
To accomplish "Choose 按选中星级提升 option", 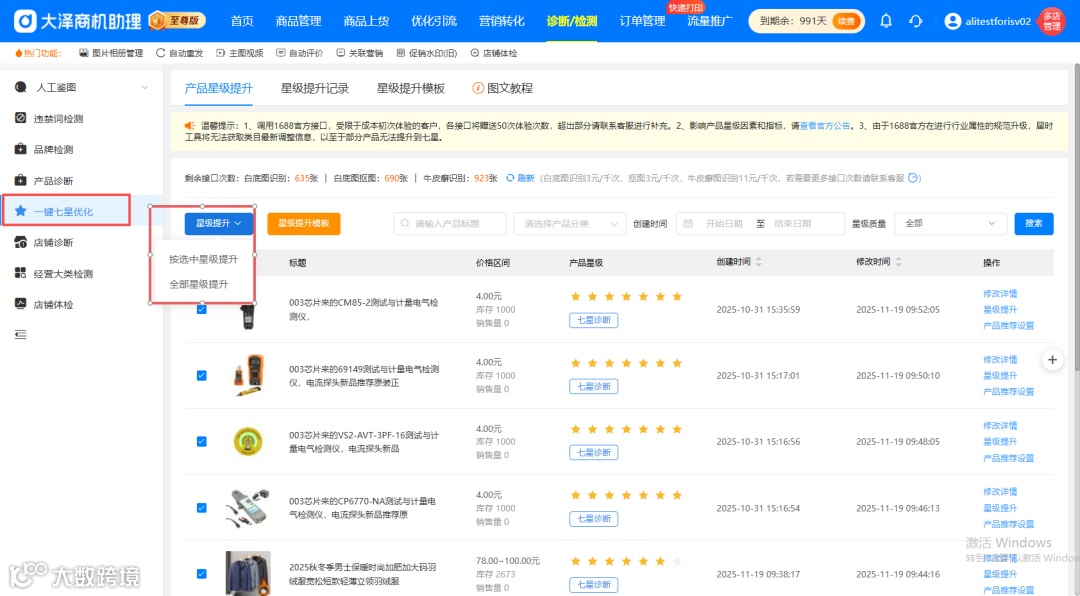I will coord(204,259).
